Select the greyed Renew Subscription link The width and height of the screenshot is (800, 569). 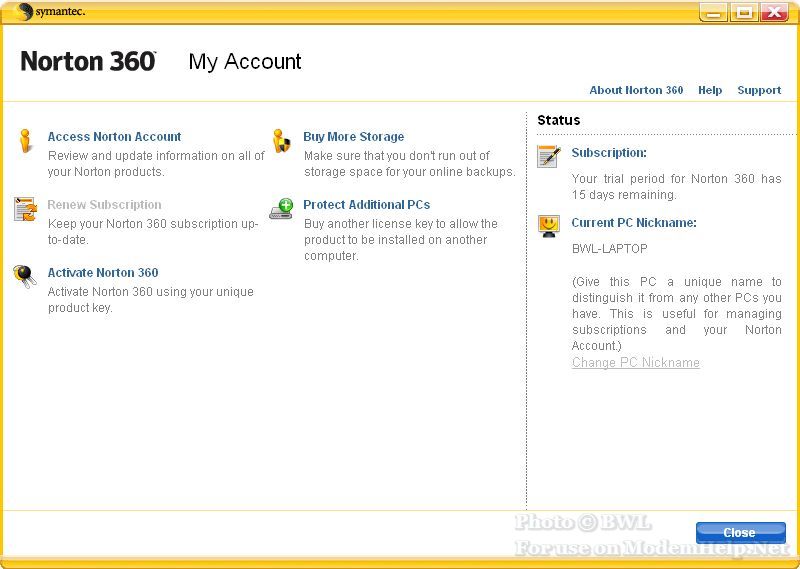[x=105, y=205]
